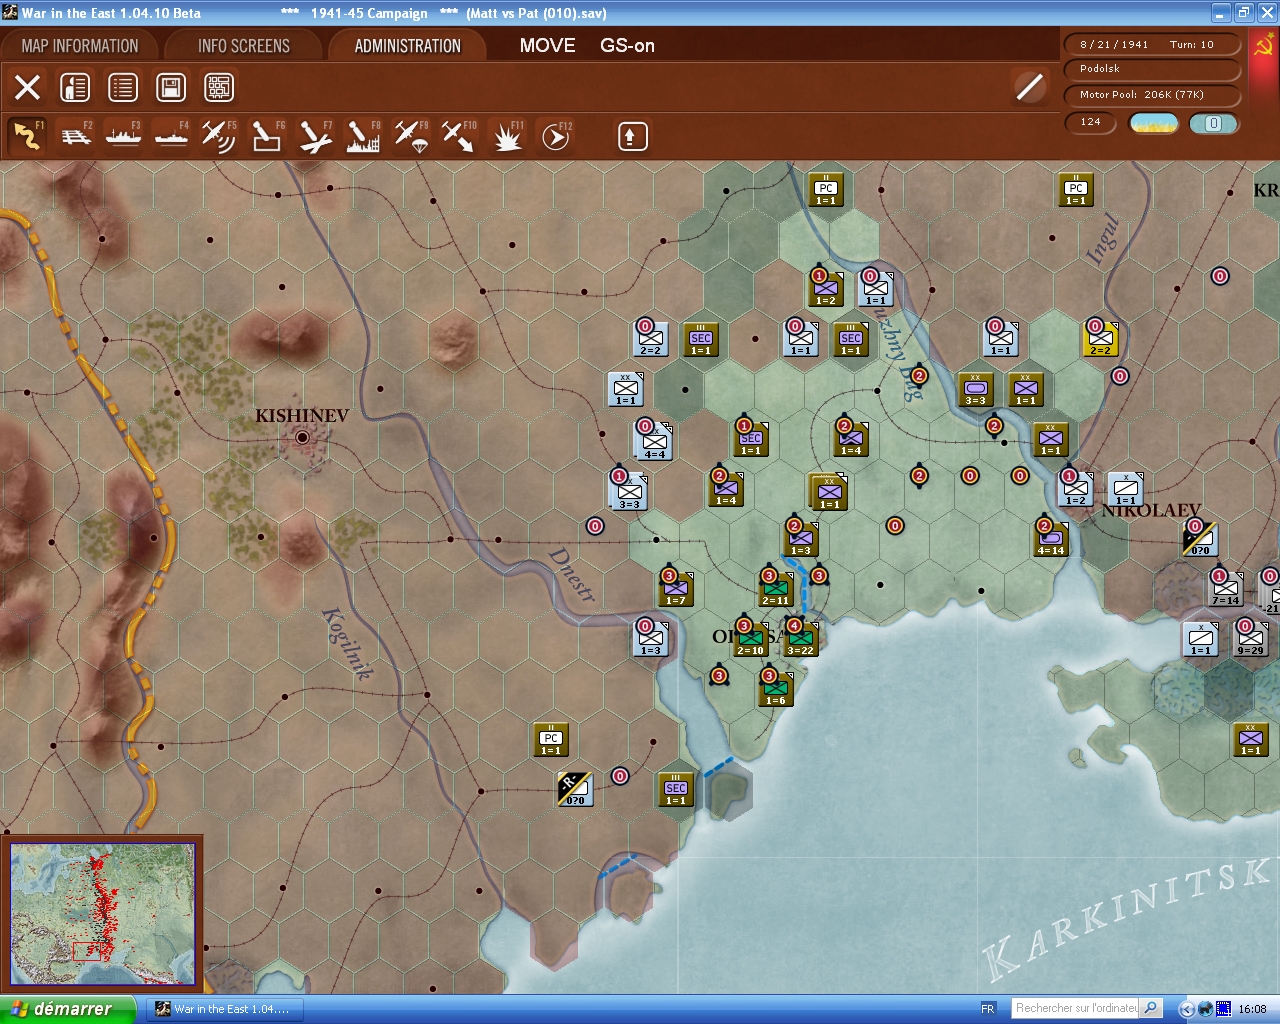Click the date and Turn 10 field
Viewport: 1280px width, 1024px height.
click(x=1150, y=44)
